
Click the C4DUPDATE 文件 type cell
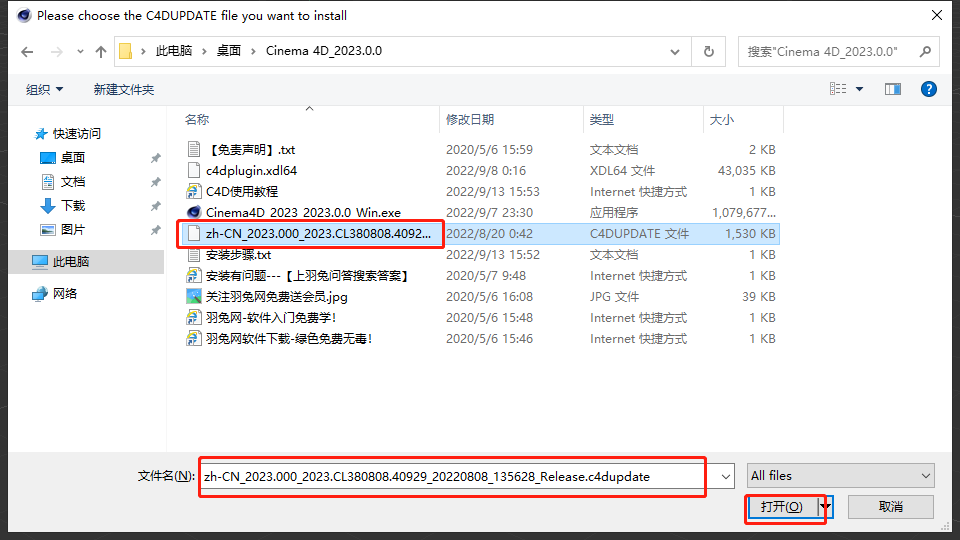639,234
